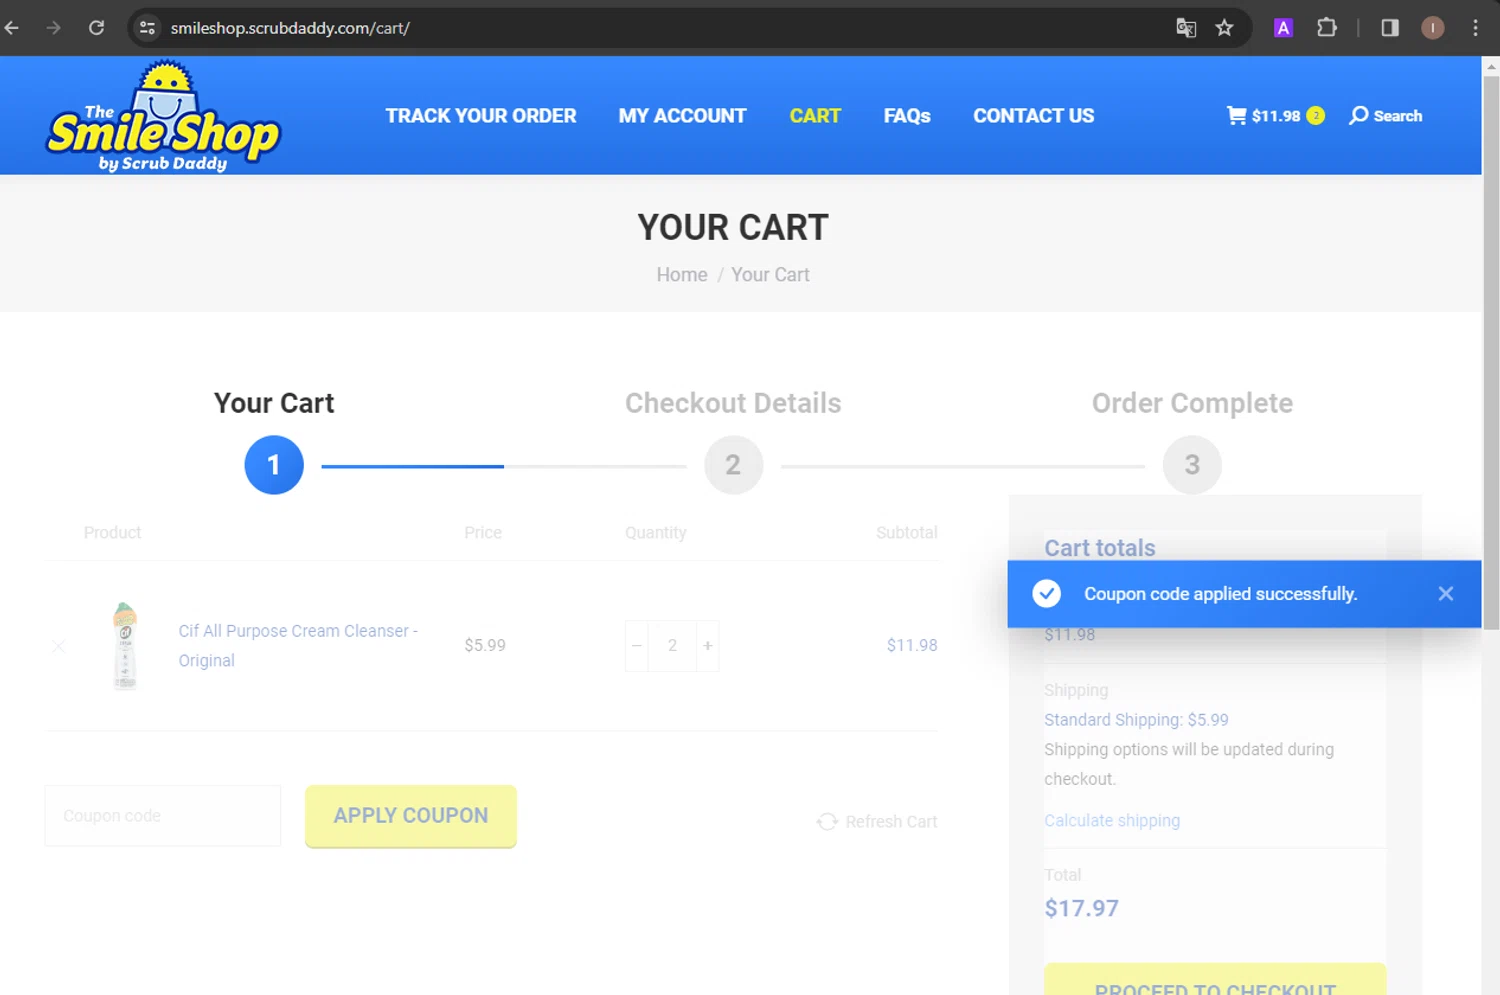The height and width of the screenshot is (995, 1500).
Task: Decrease quantity with minus button
Action: [636, 646]
